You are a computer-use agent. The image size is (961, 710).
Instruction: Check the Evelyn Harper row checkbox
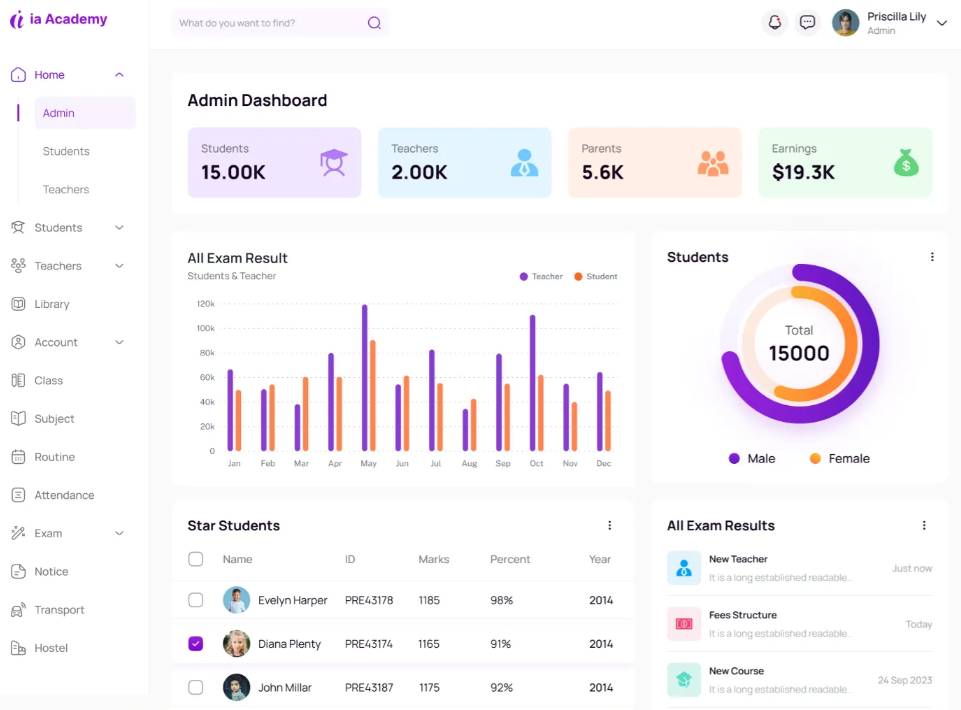[196, 600]
